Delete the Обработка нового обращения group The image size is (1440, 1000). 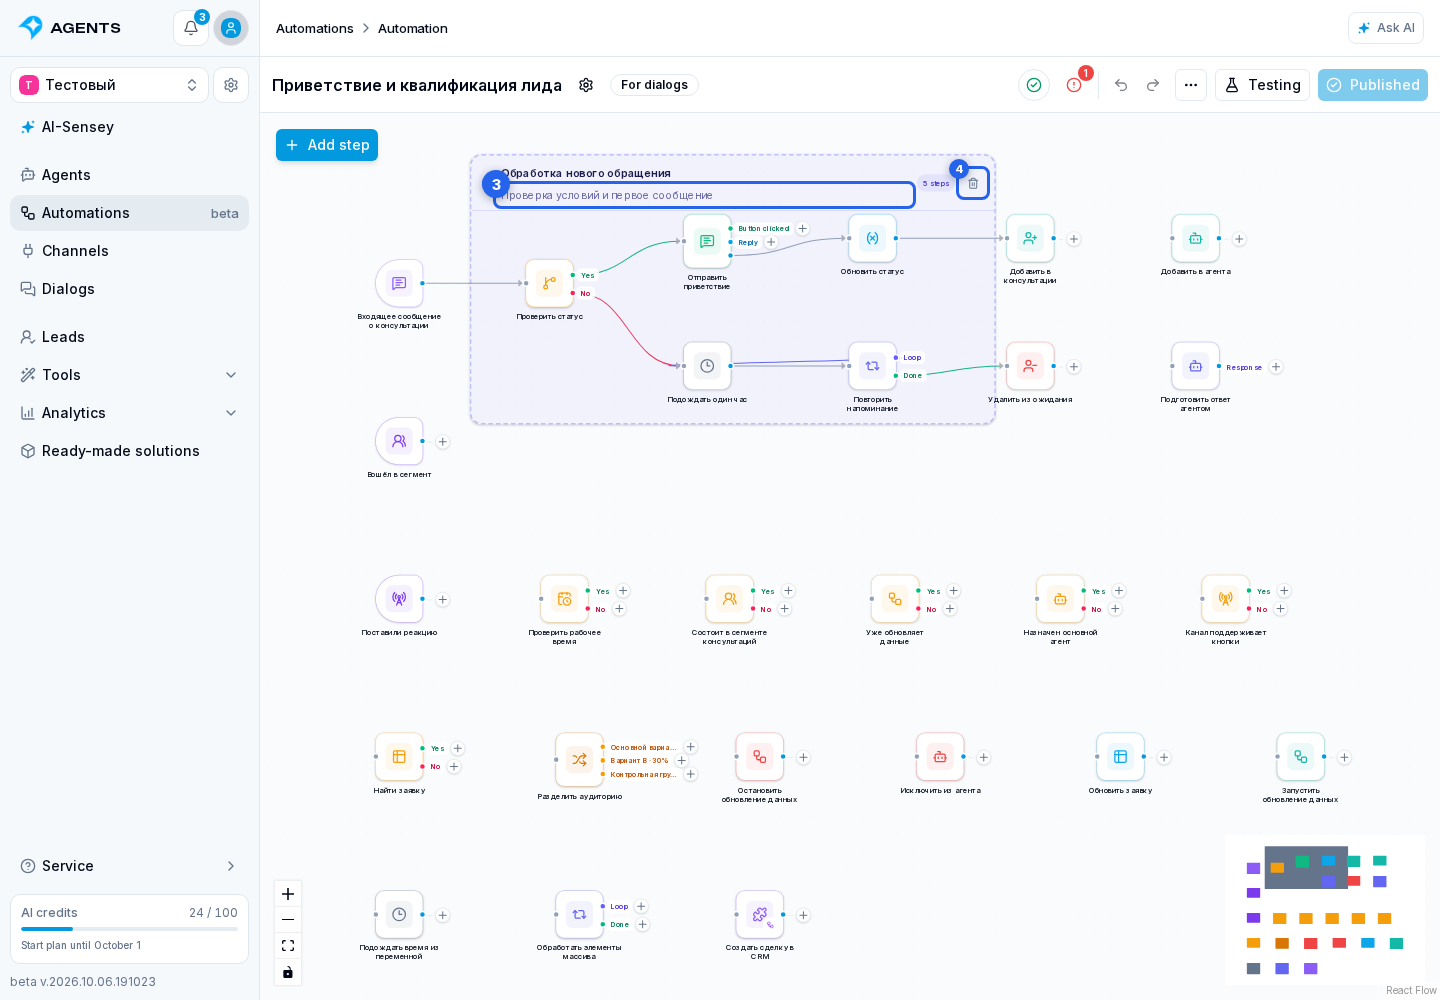[x=973, y=183]
